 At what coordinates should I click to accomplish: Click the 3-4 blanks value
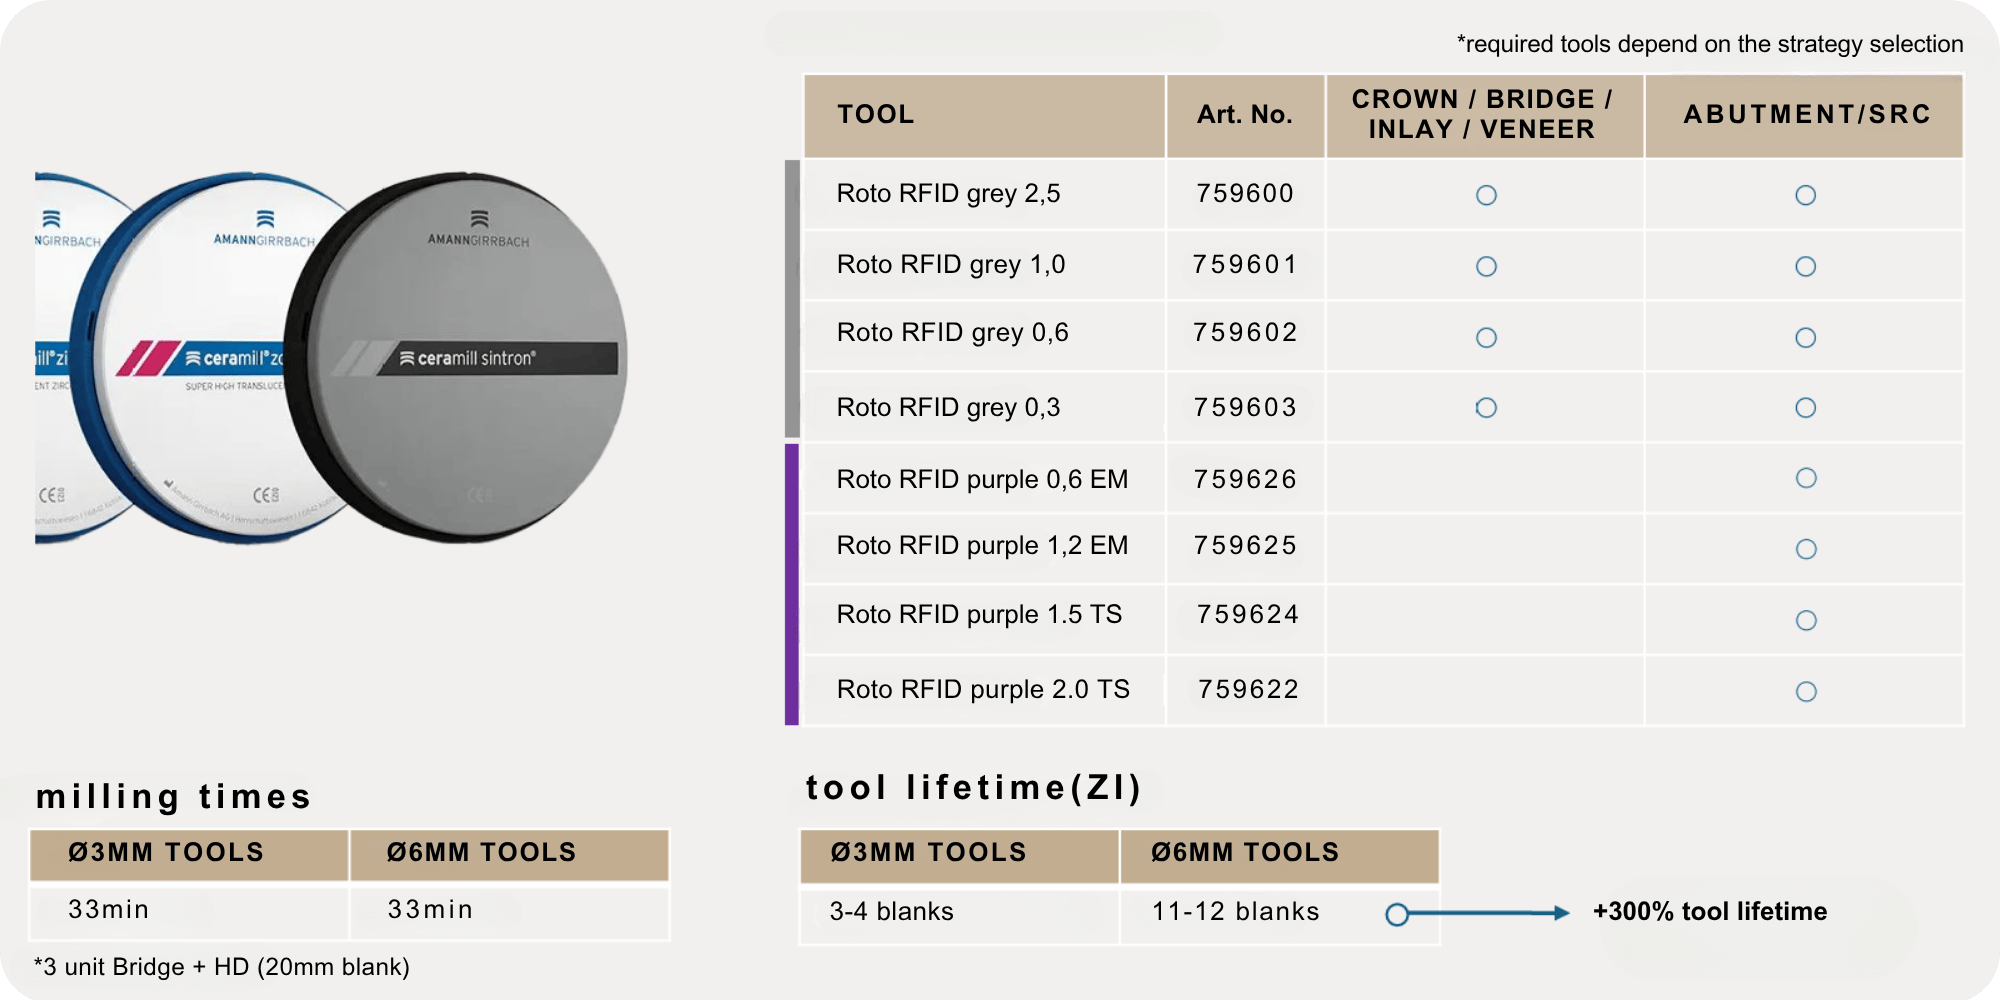click(x=891, y=911)
